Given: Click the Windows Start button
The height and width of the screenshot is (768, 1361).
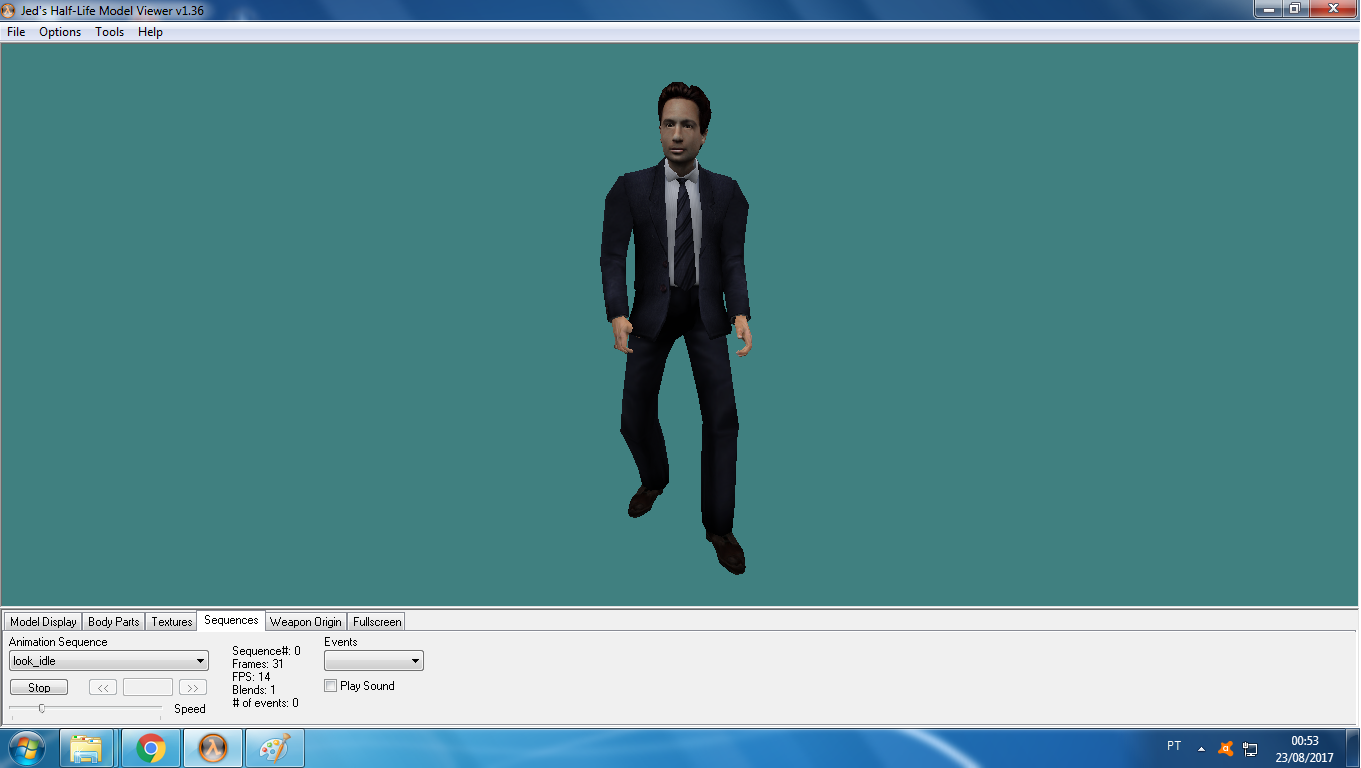Looking at the screenshot, I should coord(26,748).
